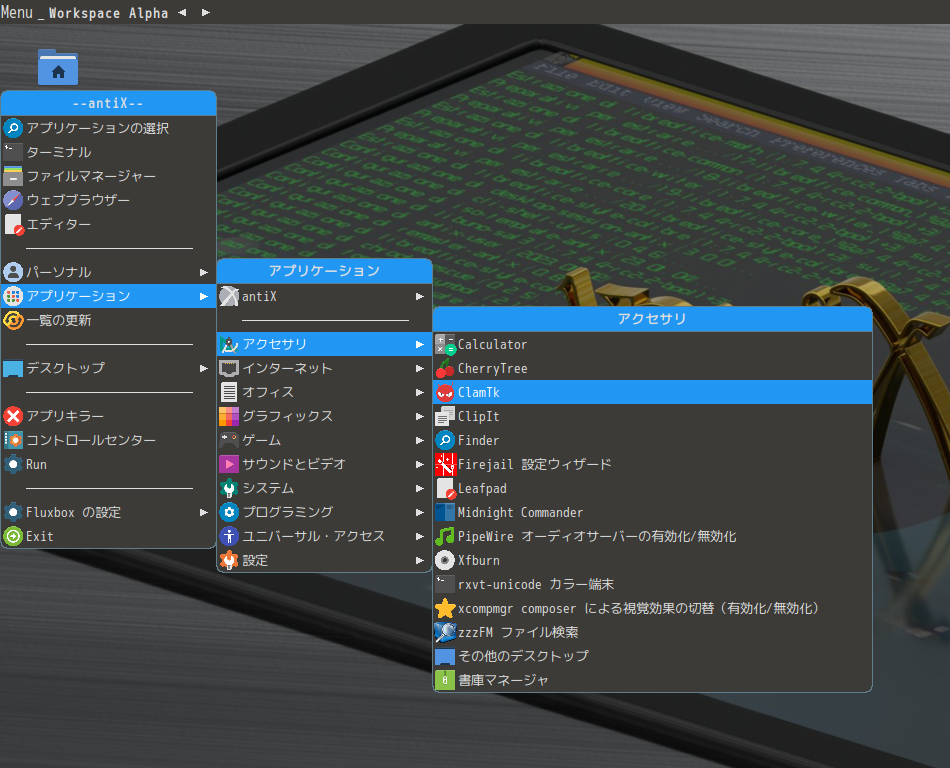Click the Workspace Alpha label

coord(108,13)
